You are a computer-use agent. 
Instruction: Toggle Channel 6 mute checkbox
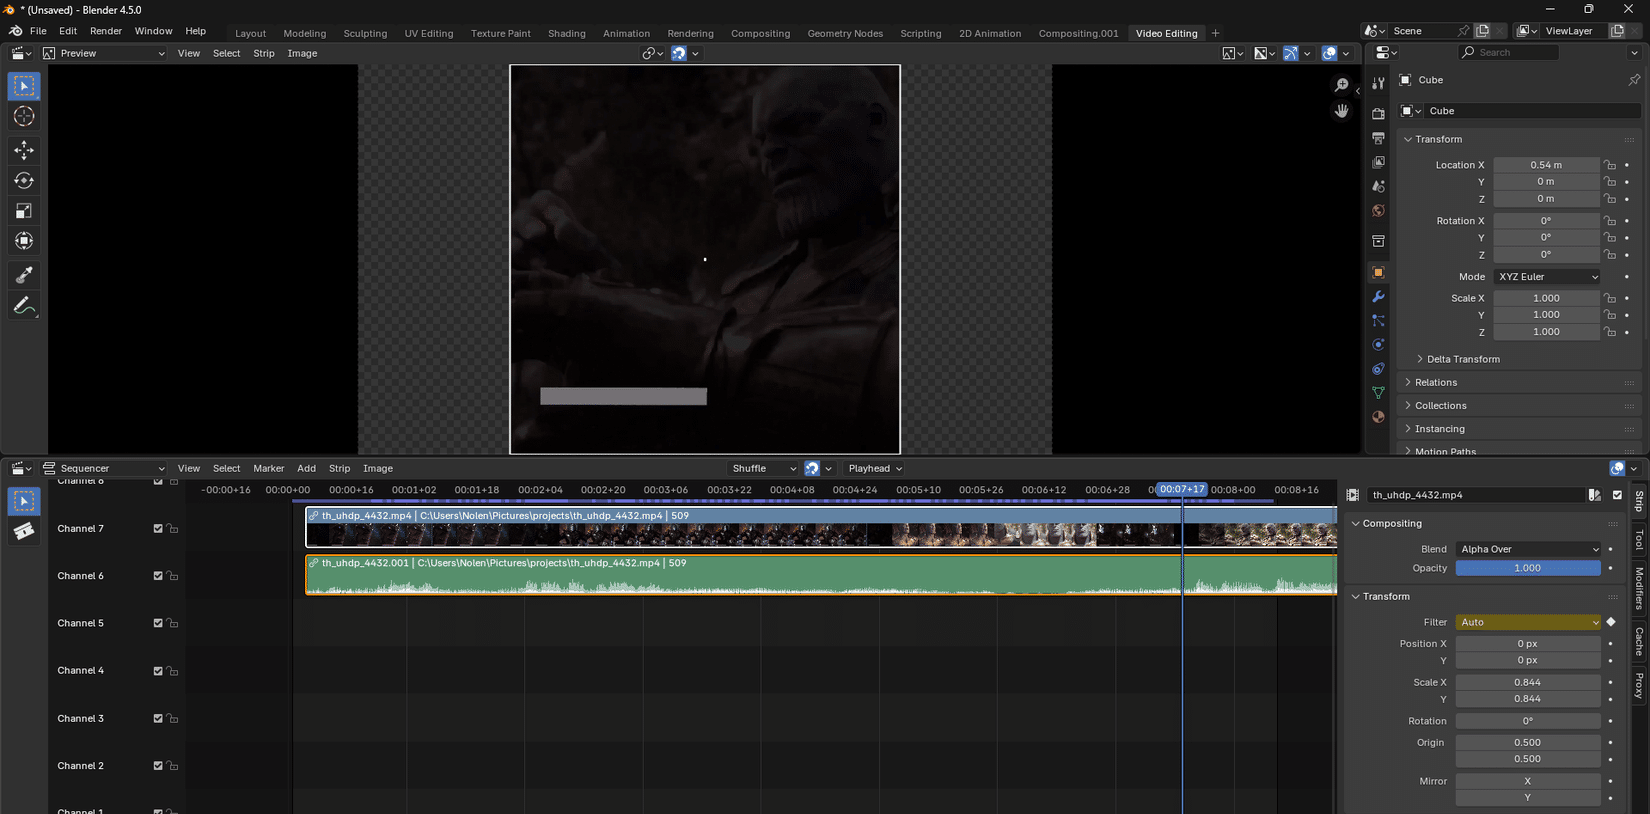click(x=158, y=576)
